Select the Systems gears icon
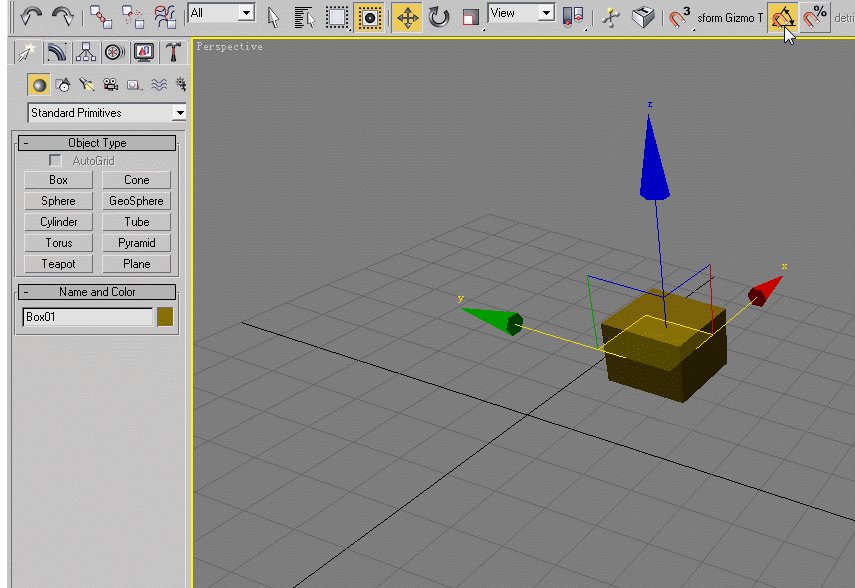The image size is (855, 588). click(180, 85)
